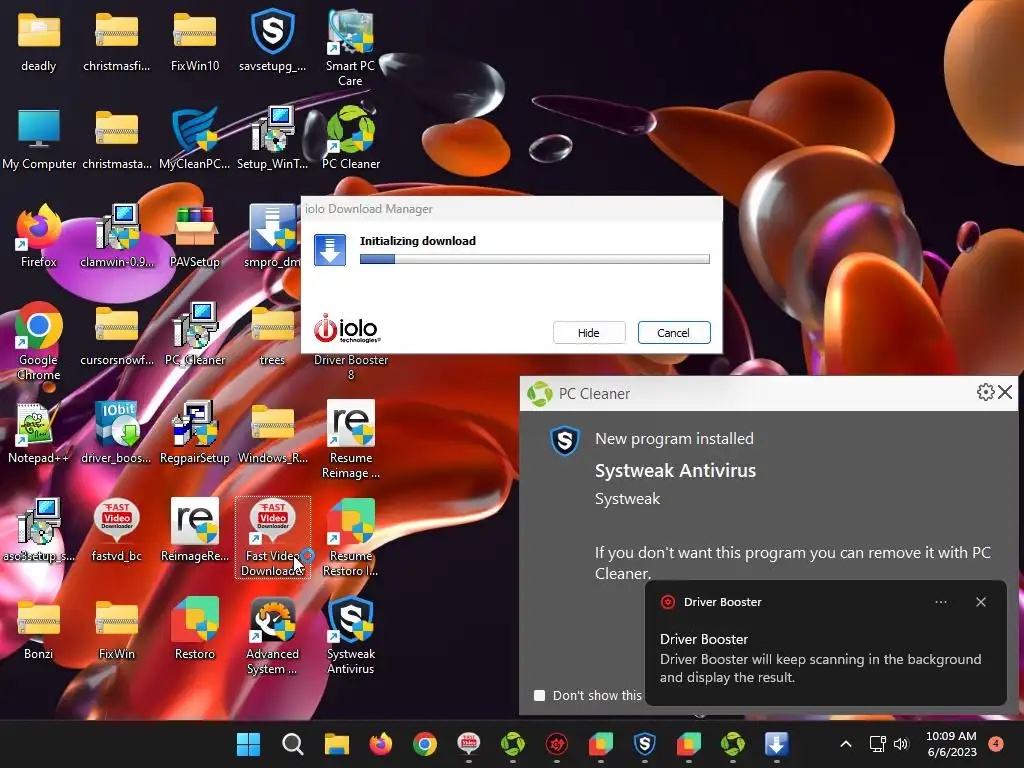Click the iolo download progress bar
The width and height of the screenshot is (1024, 768).
(x=534, y=259)
